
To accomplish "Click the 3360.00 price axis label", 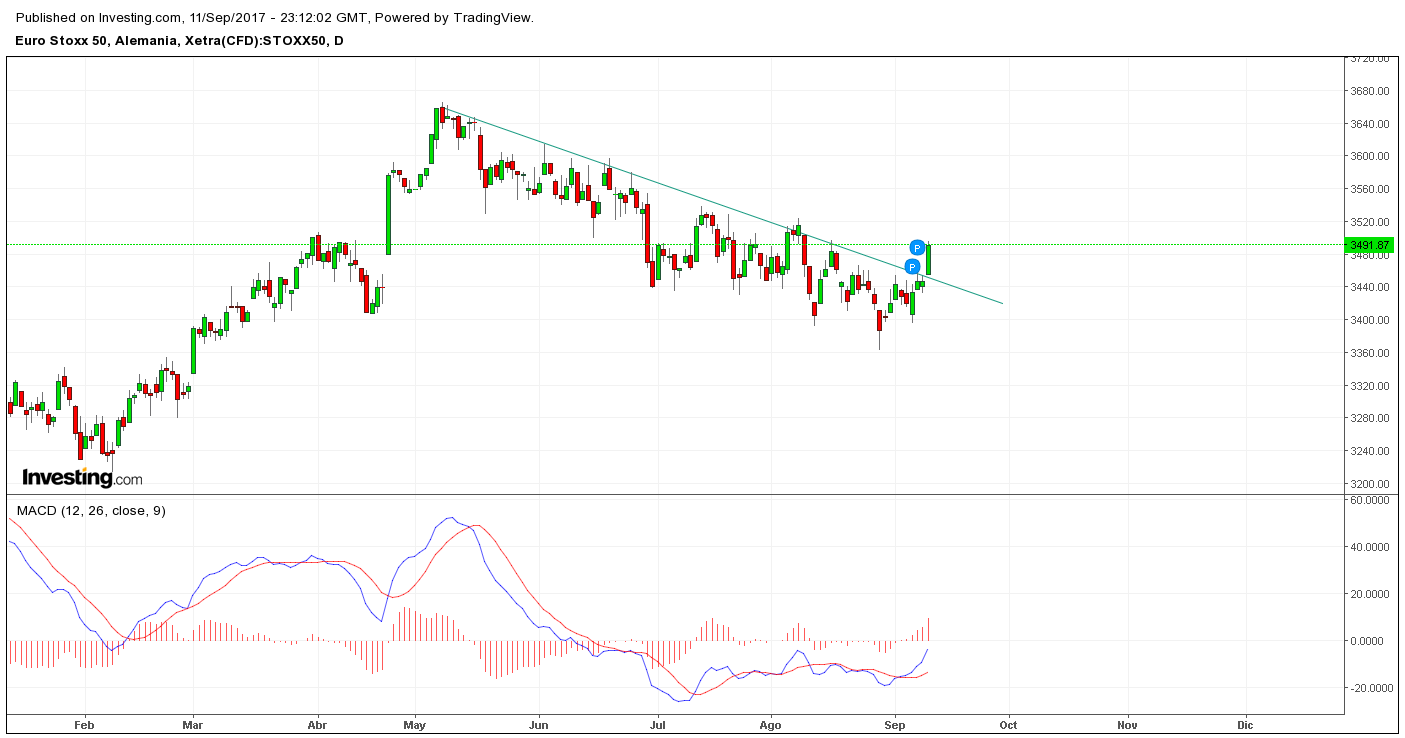I will click(1370, 353).
